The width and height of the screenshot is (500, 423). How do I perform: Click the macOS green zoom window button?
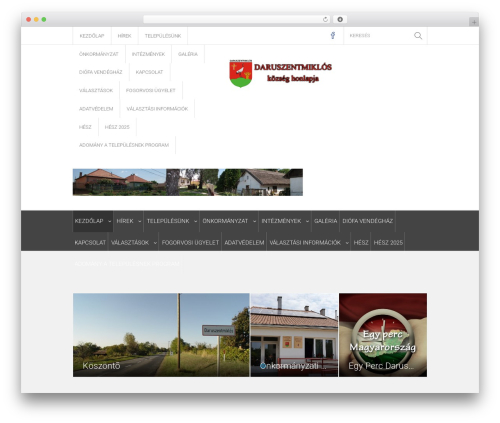(44, 20)
